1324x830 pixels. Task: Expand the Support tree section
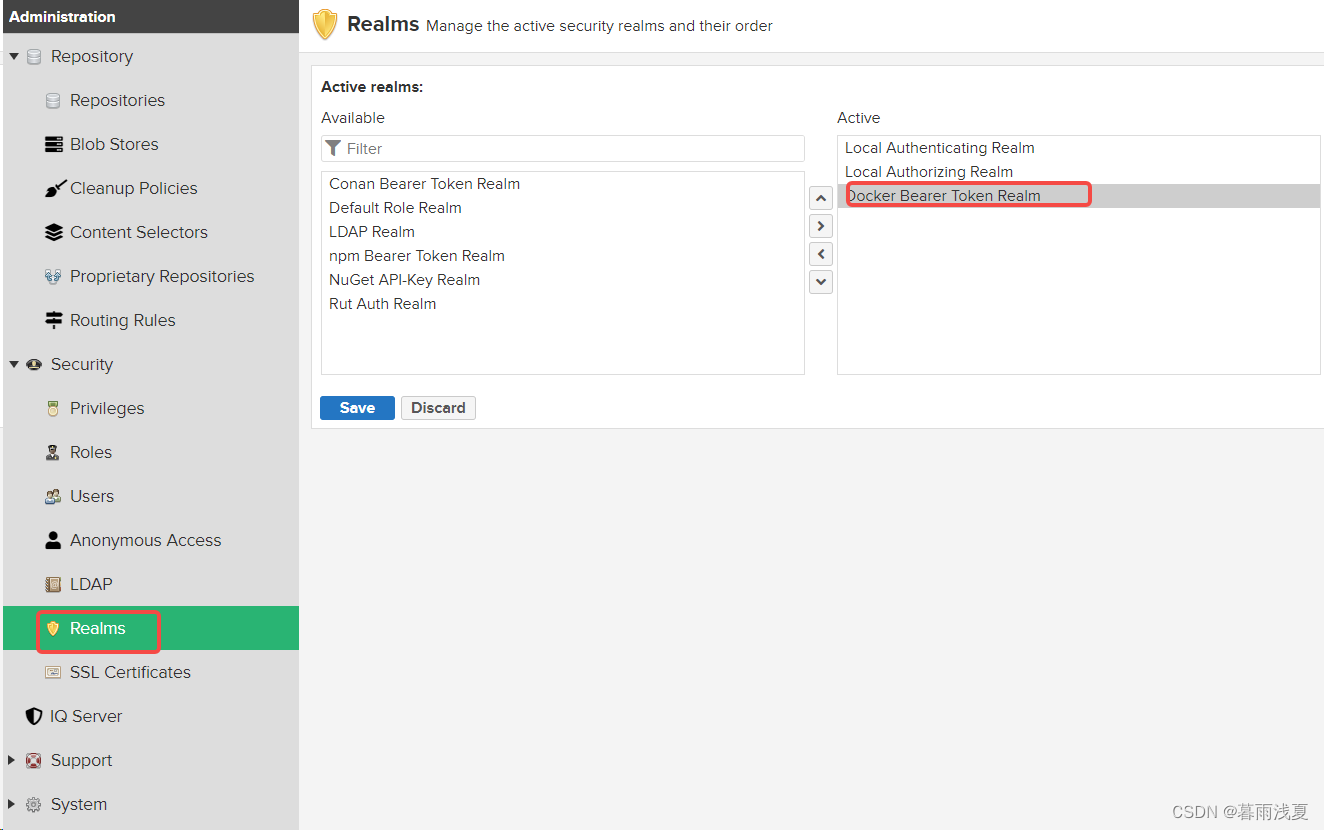pos(12,761)
